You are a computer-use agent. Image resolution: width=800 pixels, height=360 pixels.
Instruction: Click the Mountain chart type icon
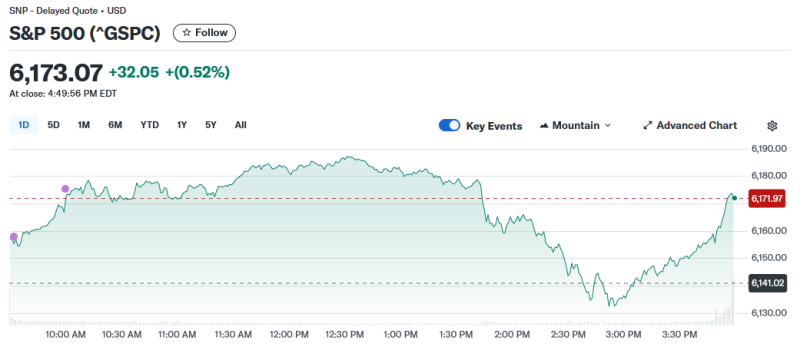pyautogui.click(x=544, y=125)
